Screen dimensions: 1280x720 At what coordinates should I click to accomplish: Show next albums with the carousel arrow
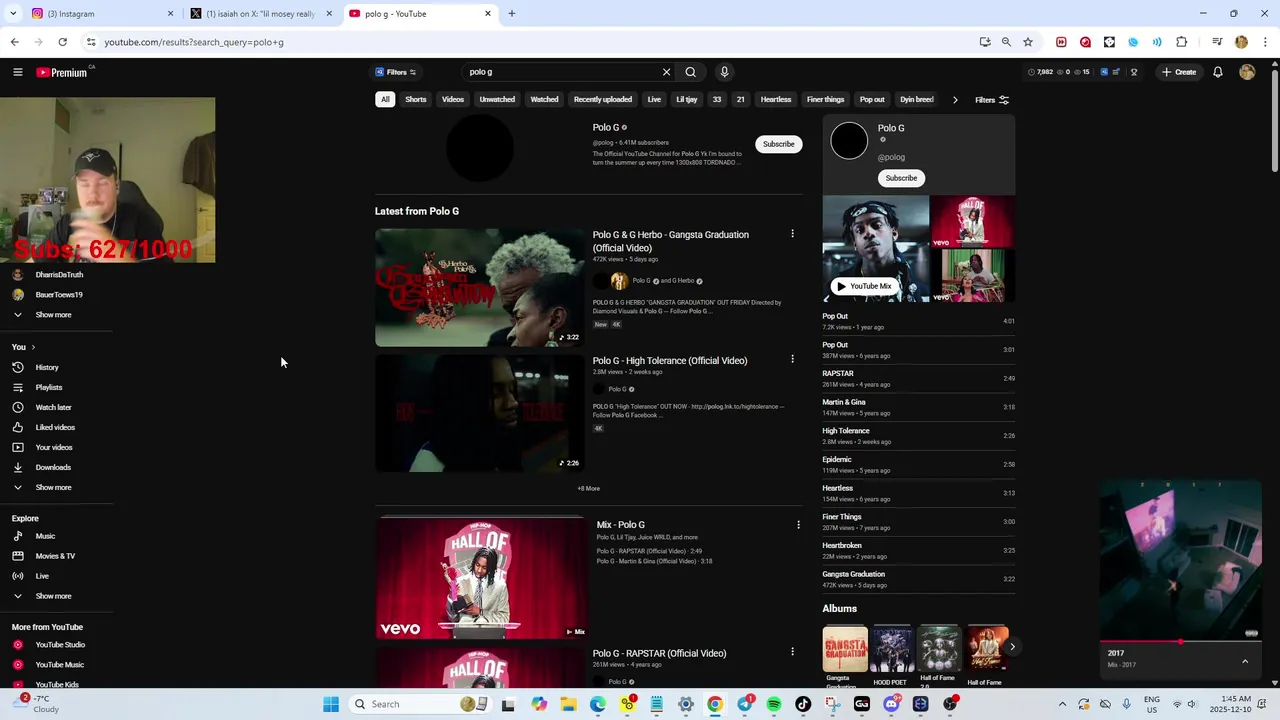pos(1012,647)
